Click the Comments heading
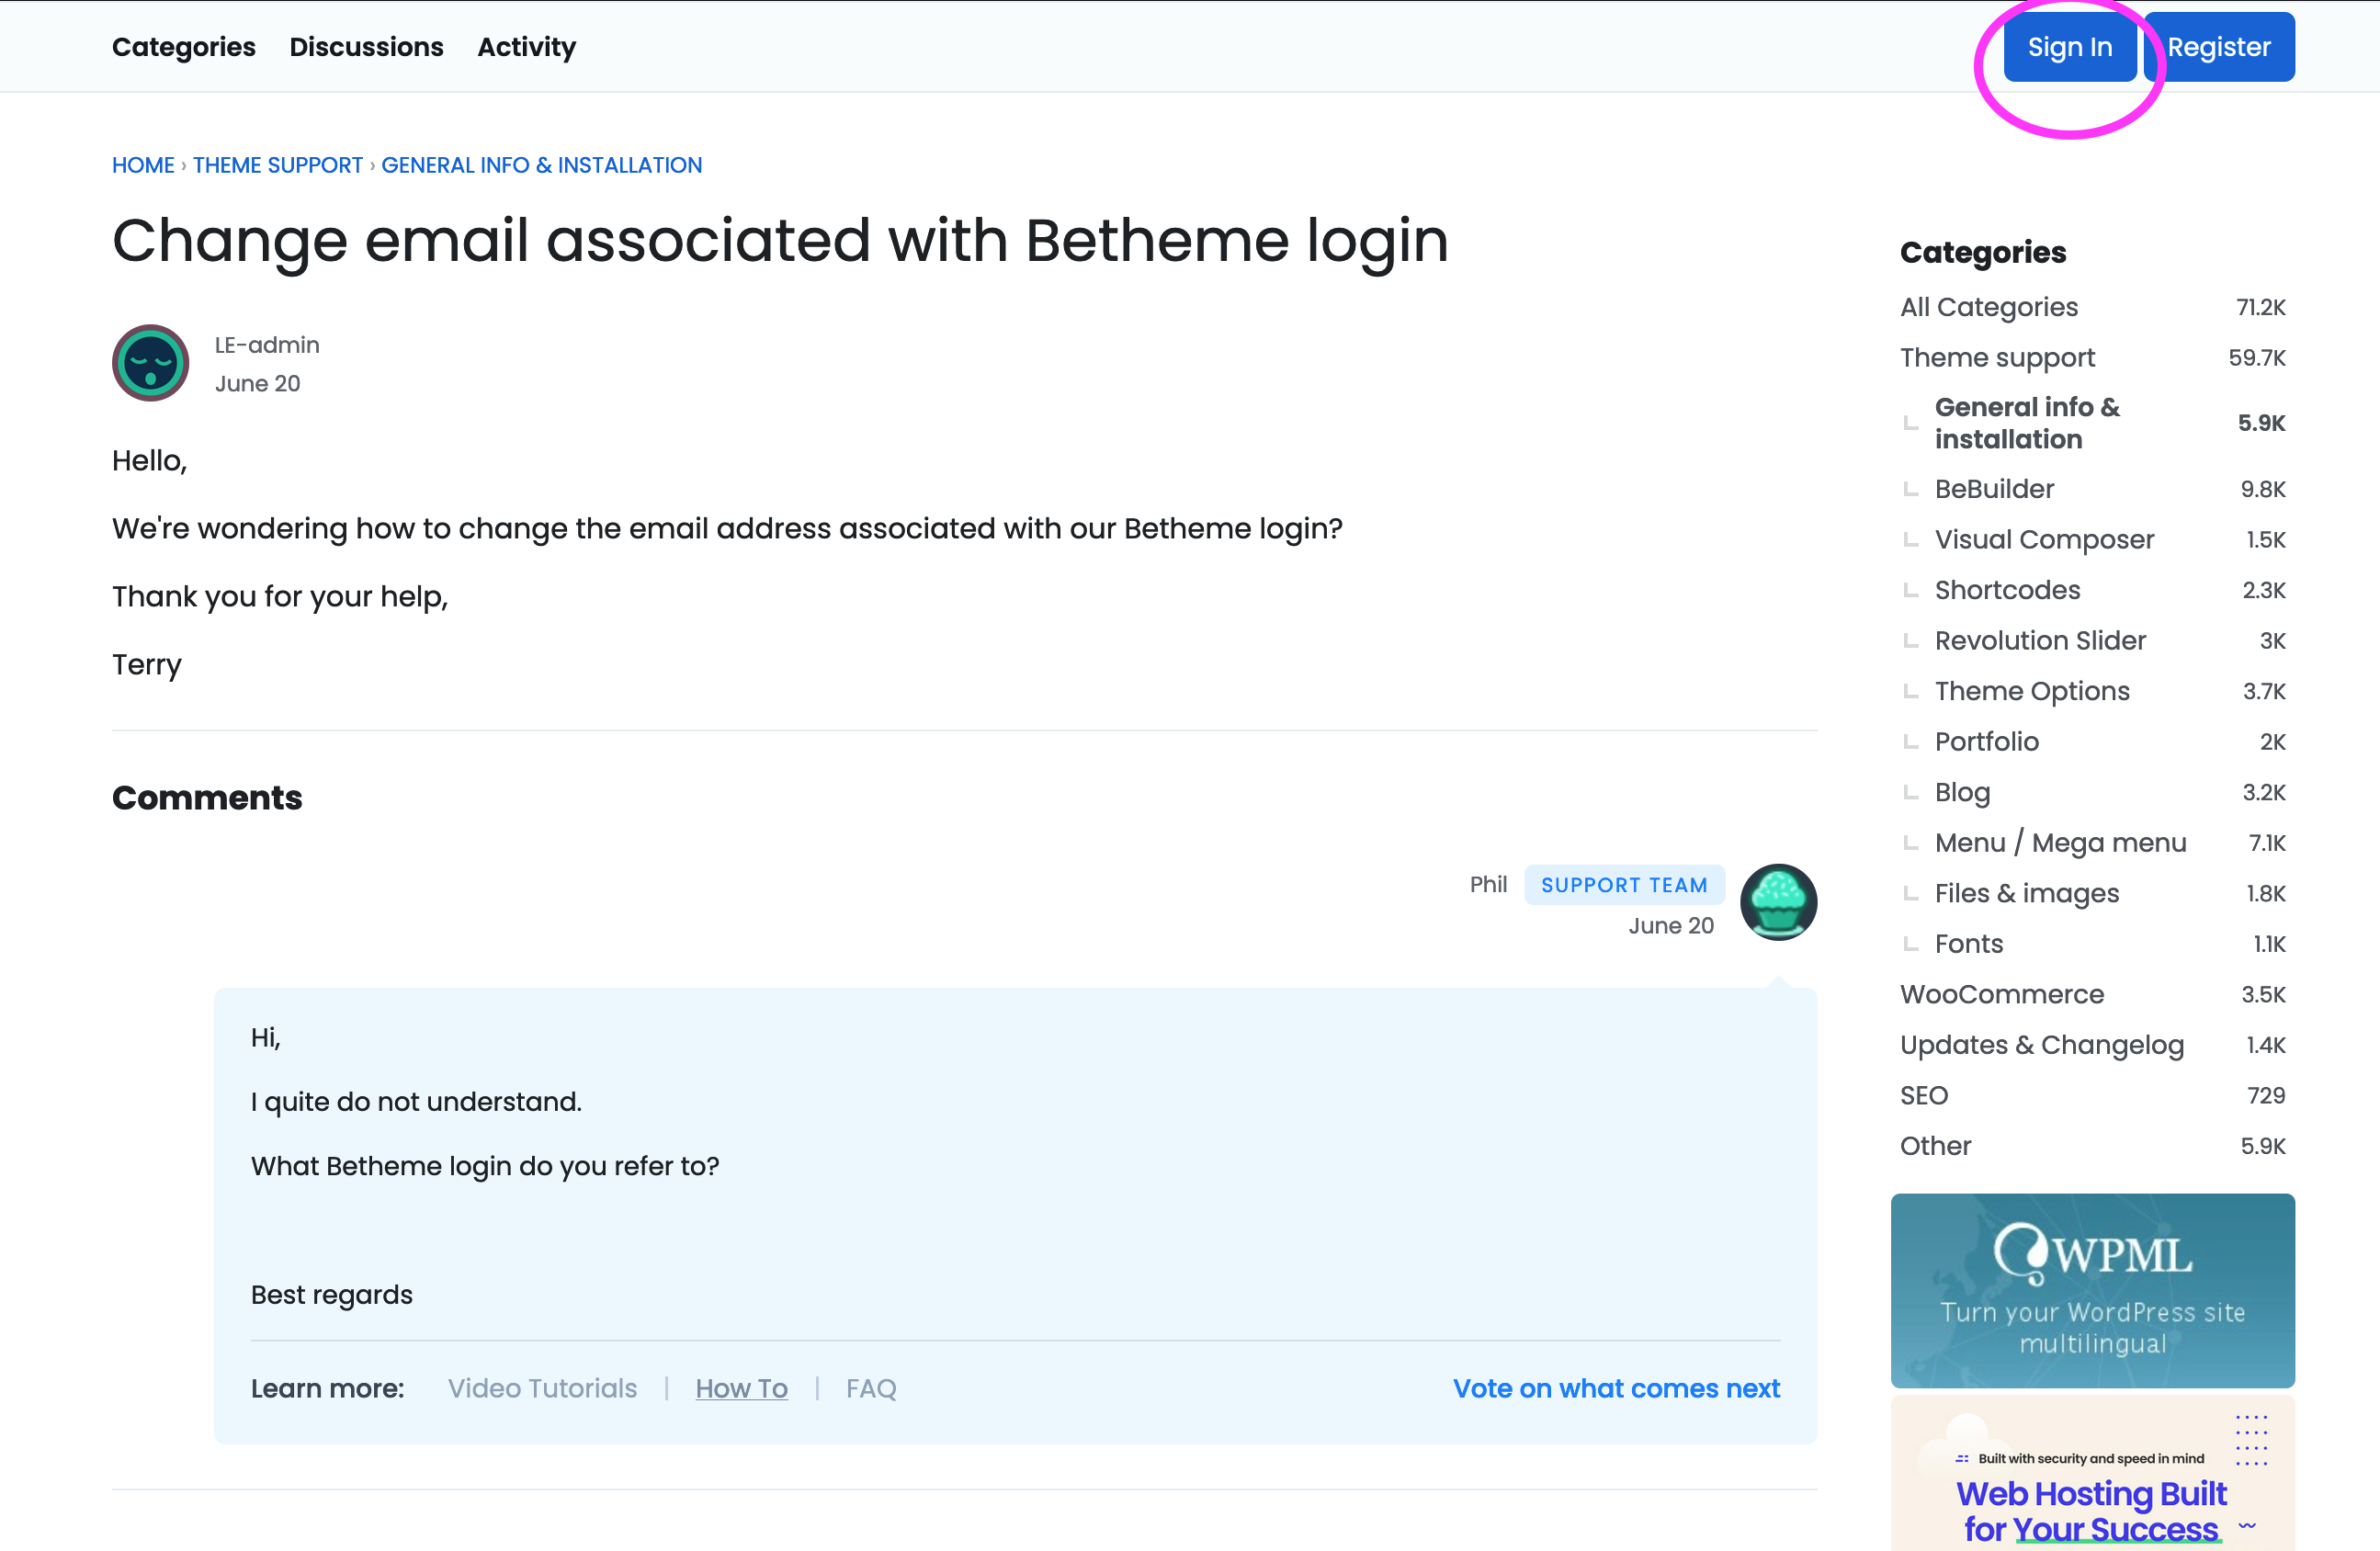This screenshot has width=2380, height=1551. [207, 797]
